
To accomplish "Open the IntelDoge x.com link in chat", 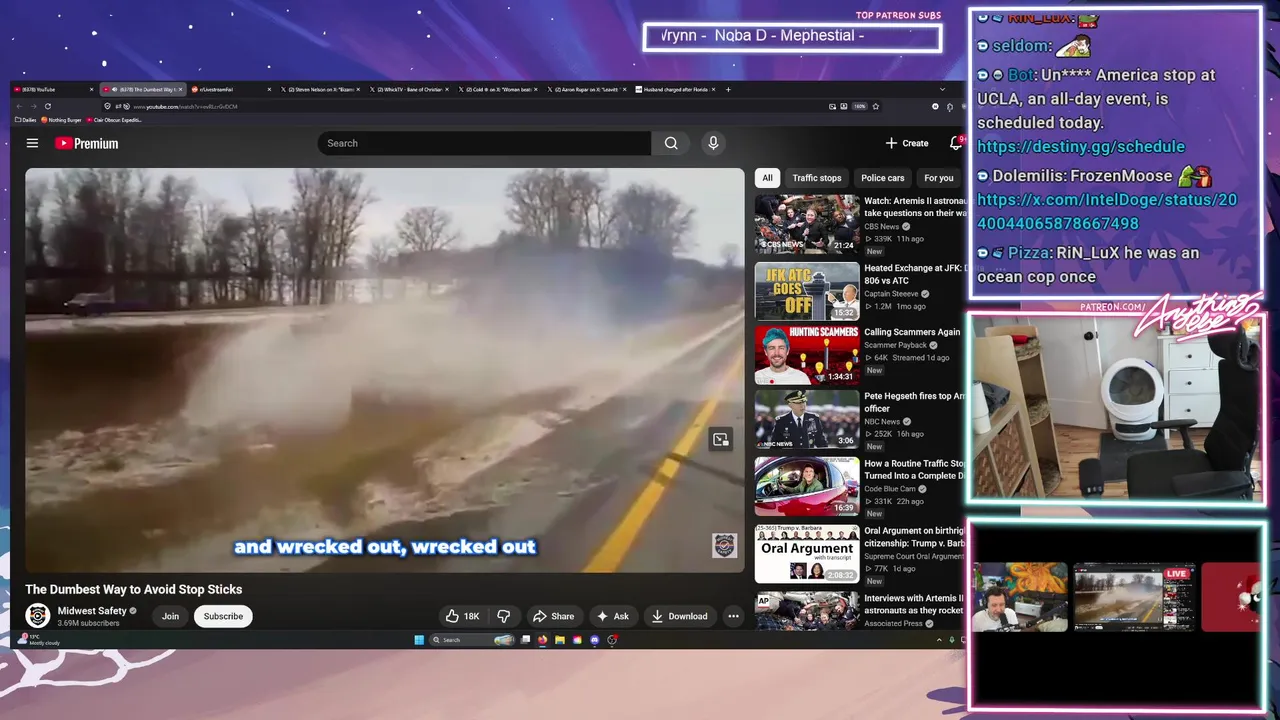I will (1107, 212).
